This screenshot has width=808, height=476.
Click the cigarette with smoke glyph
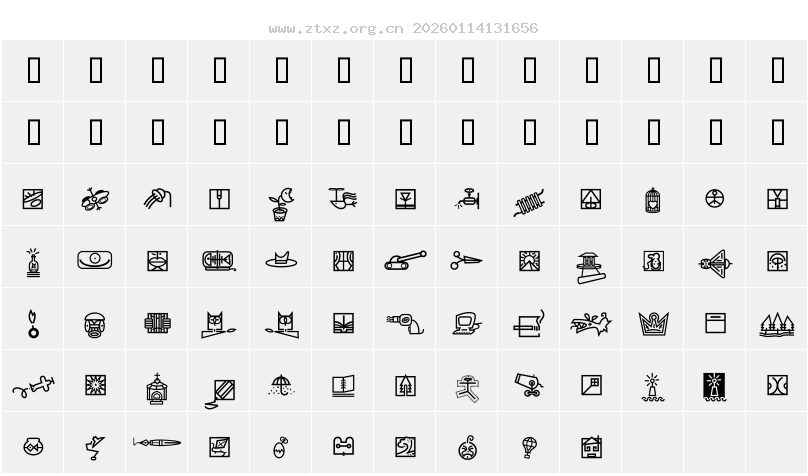tap(529, 324)
